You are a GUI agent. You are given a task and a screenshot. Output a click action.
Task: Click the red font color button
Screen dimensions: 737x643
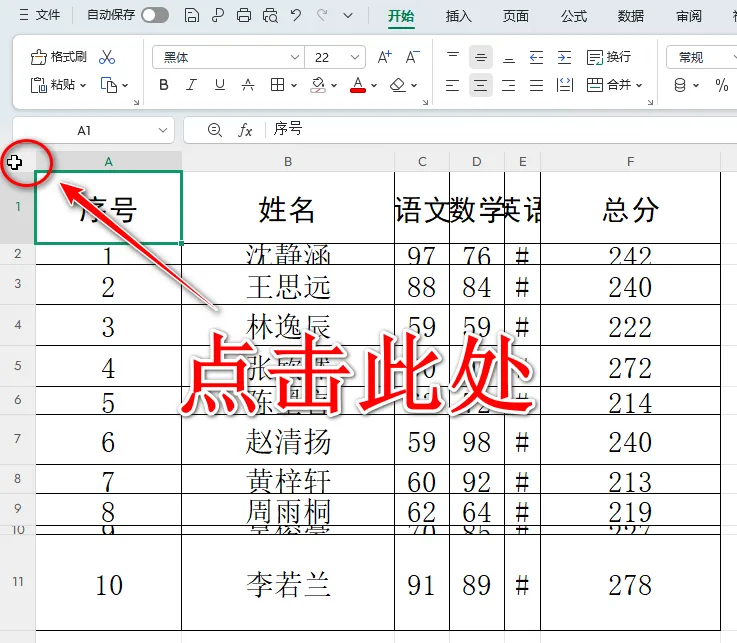pyautogui.click(x=358, y=85)
